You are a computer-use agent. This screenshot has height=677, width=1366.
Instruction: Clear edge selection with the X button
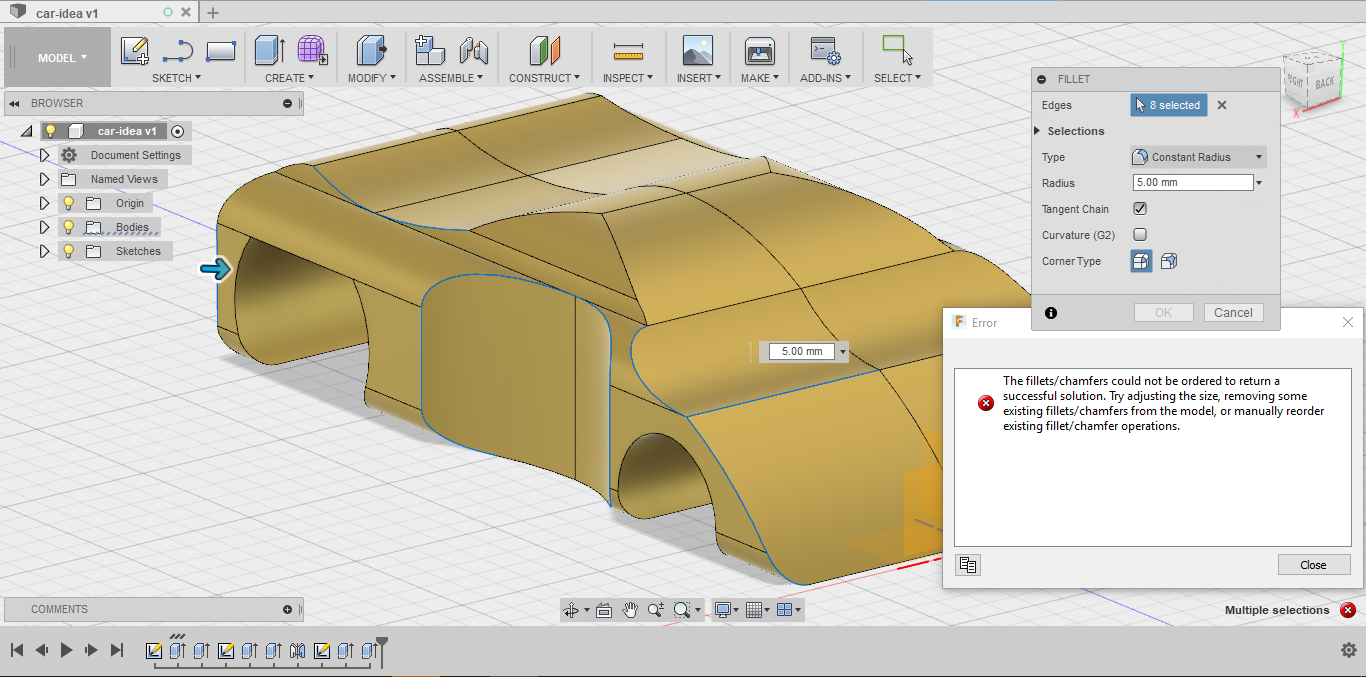1222,105
